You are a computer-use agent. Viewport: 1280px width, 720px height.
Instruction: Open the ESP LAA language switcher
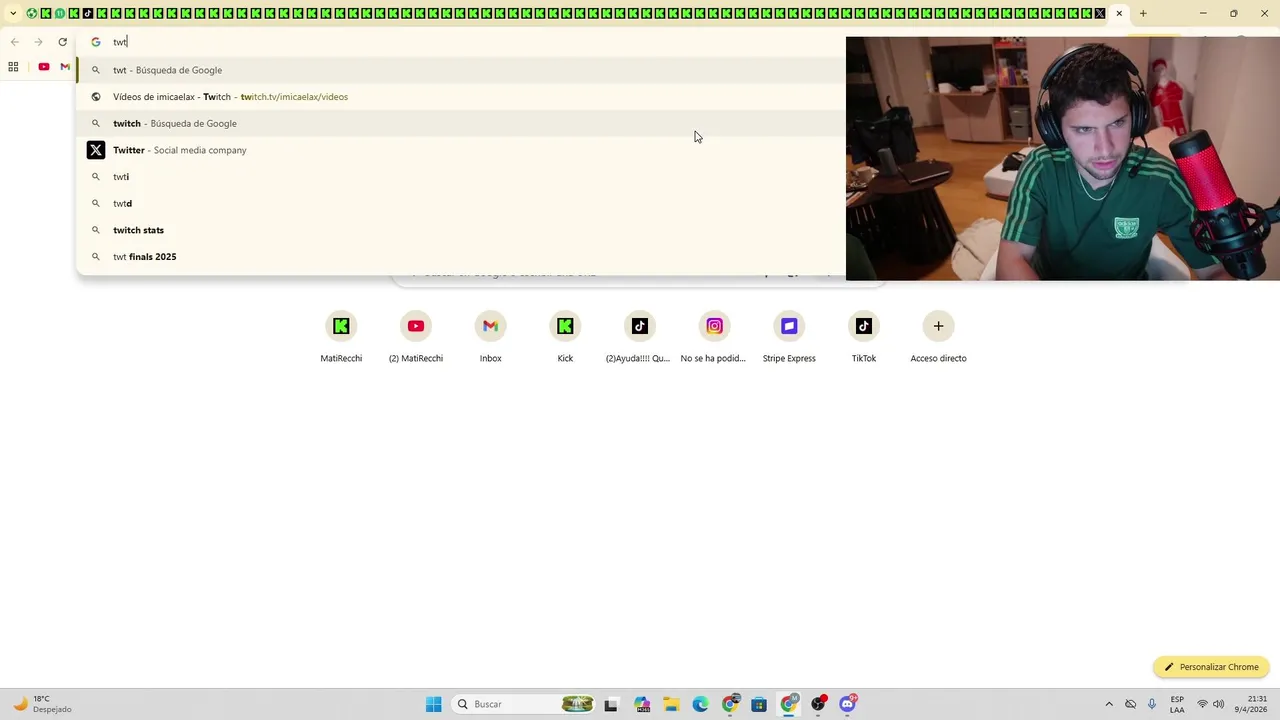point(1177,704)
